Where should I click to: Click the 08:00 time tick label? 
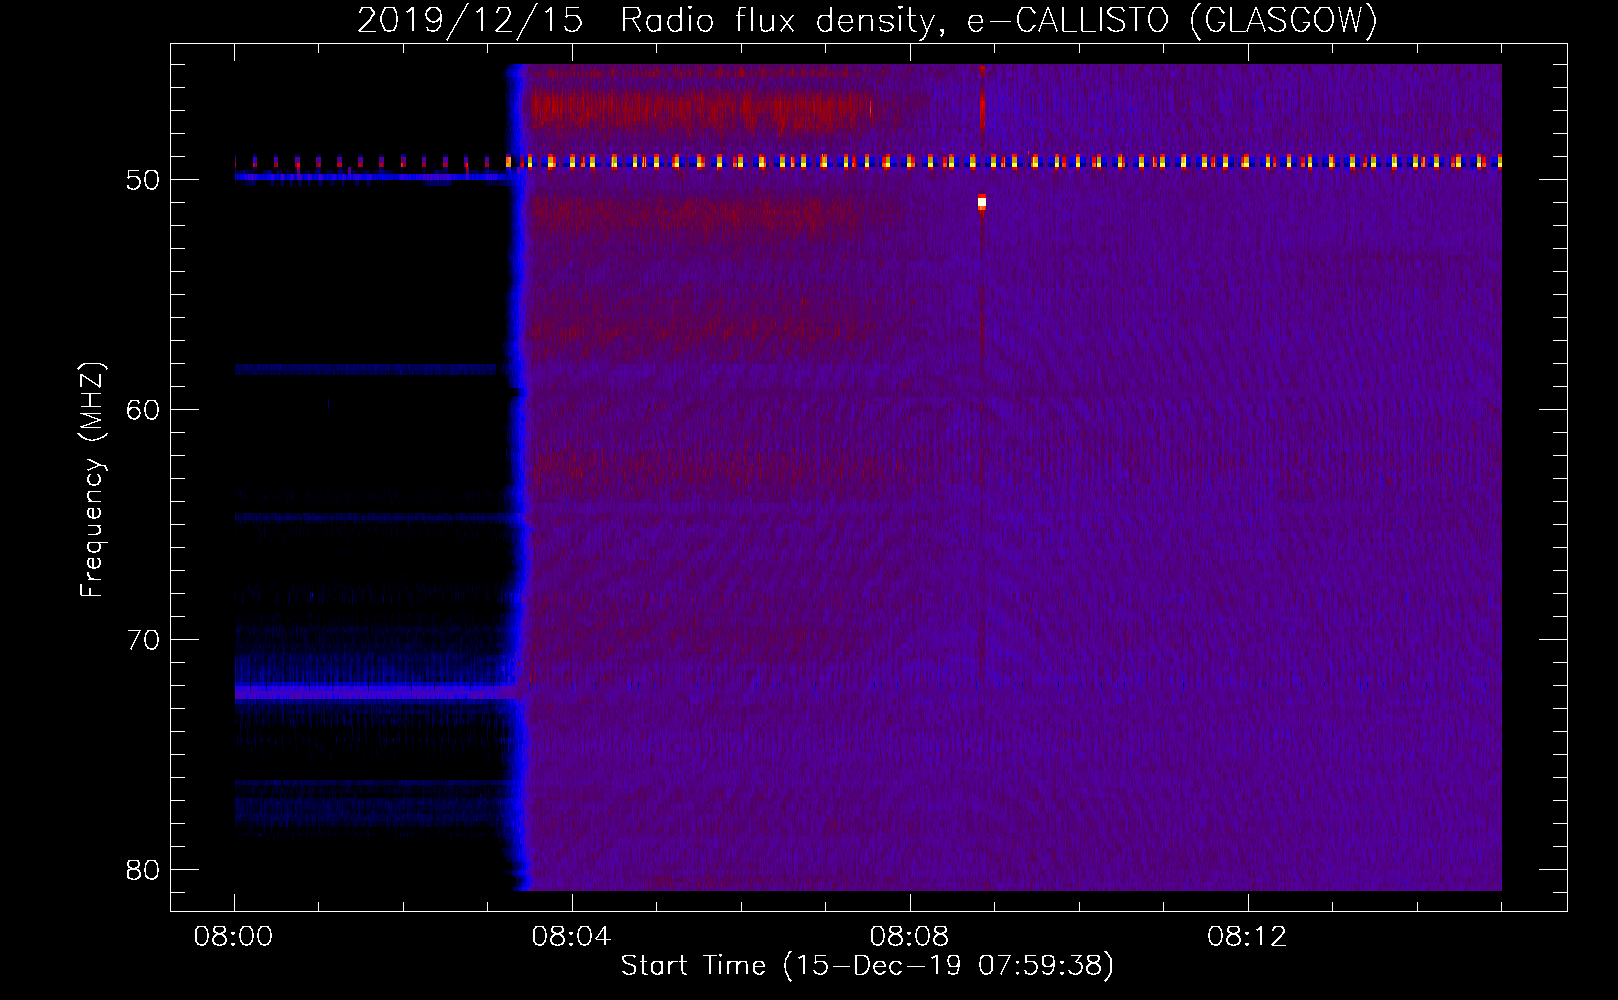[x=234, y=937]
